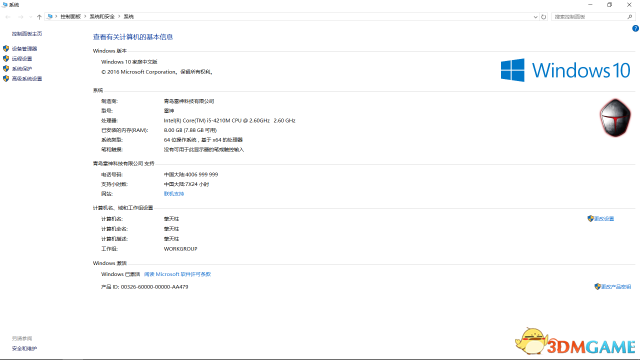Open 控制面板主页 in the sidebar
The image size is (640, 360).
tap(27, 34)
